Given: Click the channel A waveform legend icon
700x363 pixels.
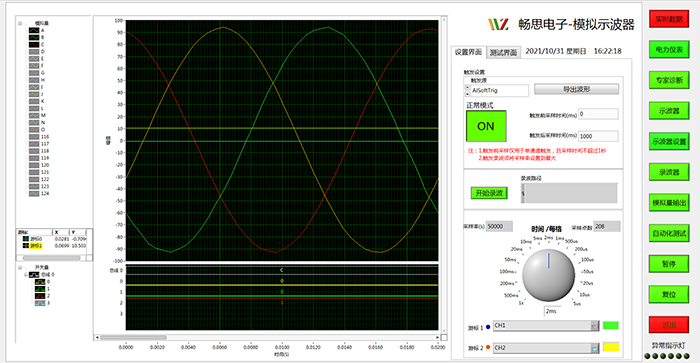Looking at the screenshot, I should 34,30.
